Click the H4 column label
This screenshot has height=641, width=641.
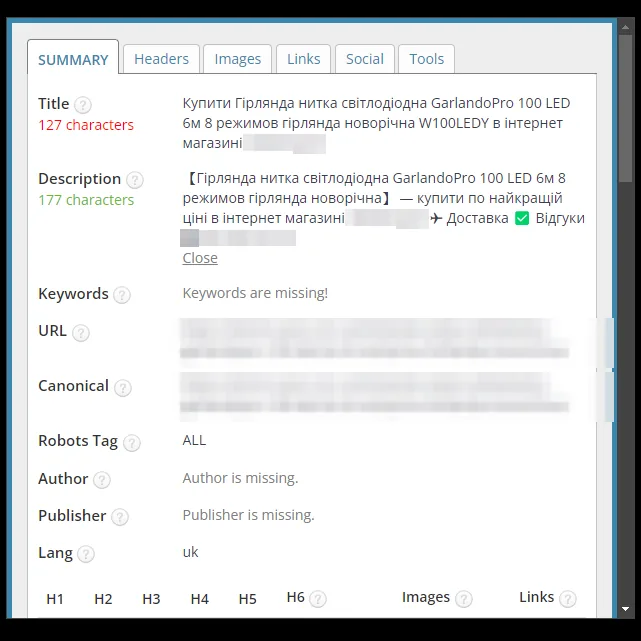point(199,599)
